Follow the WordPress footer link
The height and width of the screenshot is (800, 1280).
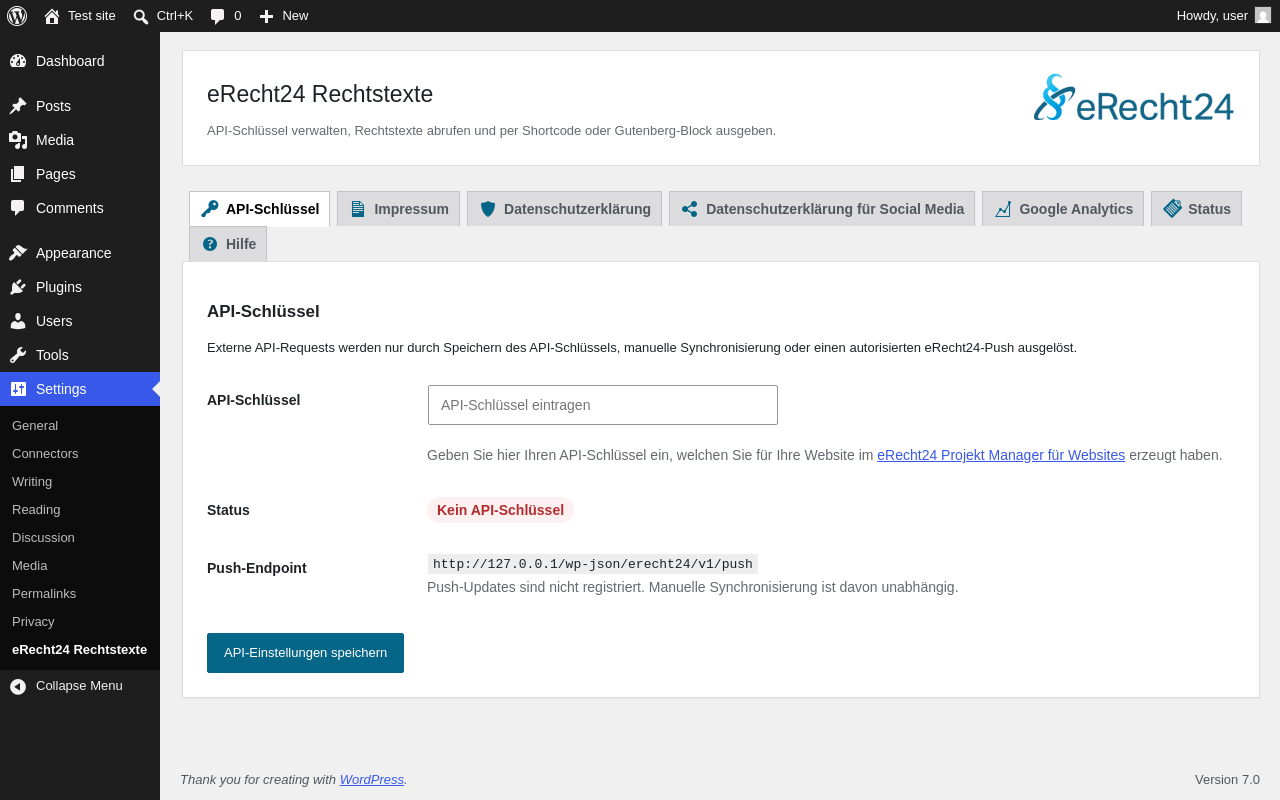(372, 779)
